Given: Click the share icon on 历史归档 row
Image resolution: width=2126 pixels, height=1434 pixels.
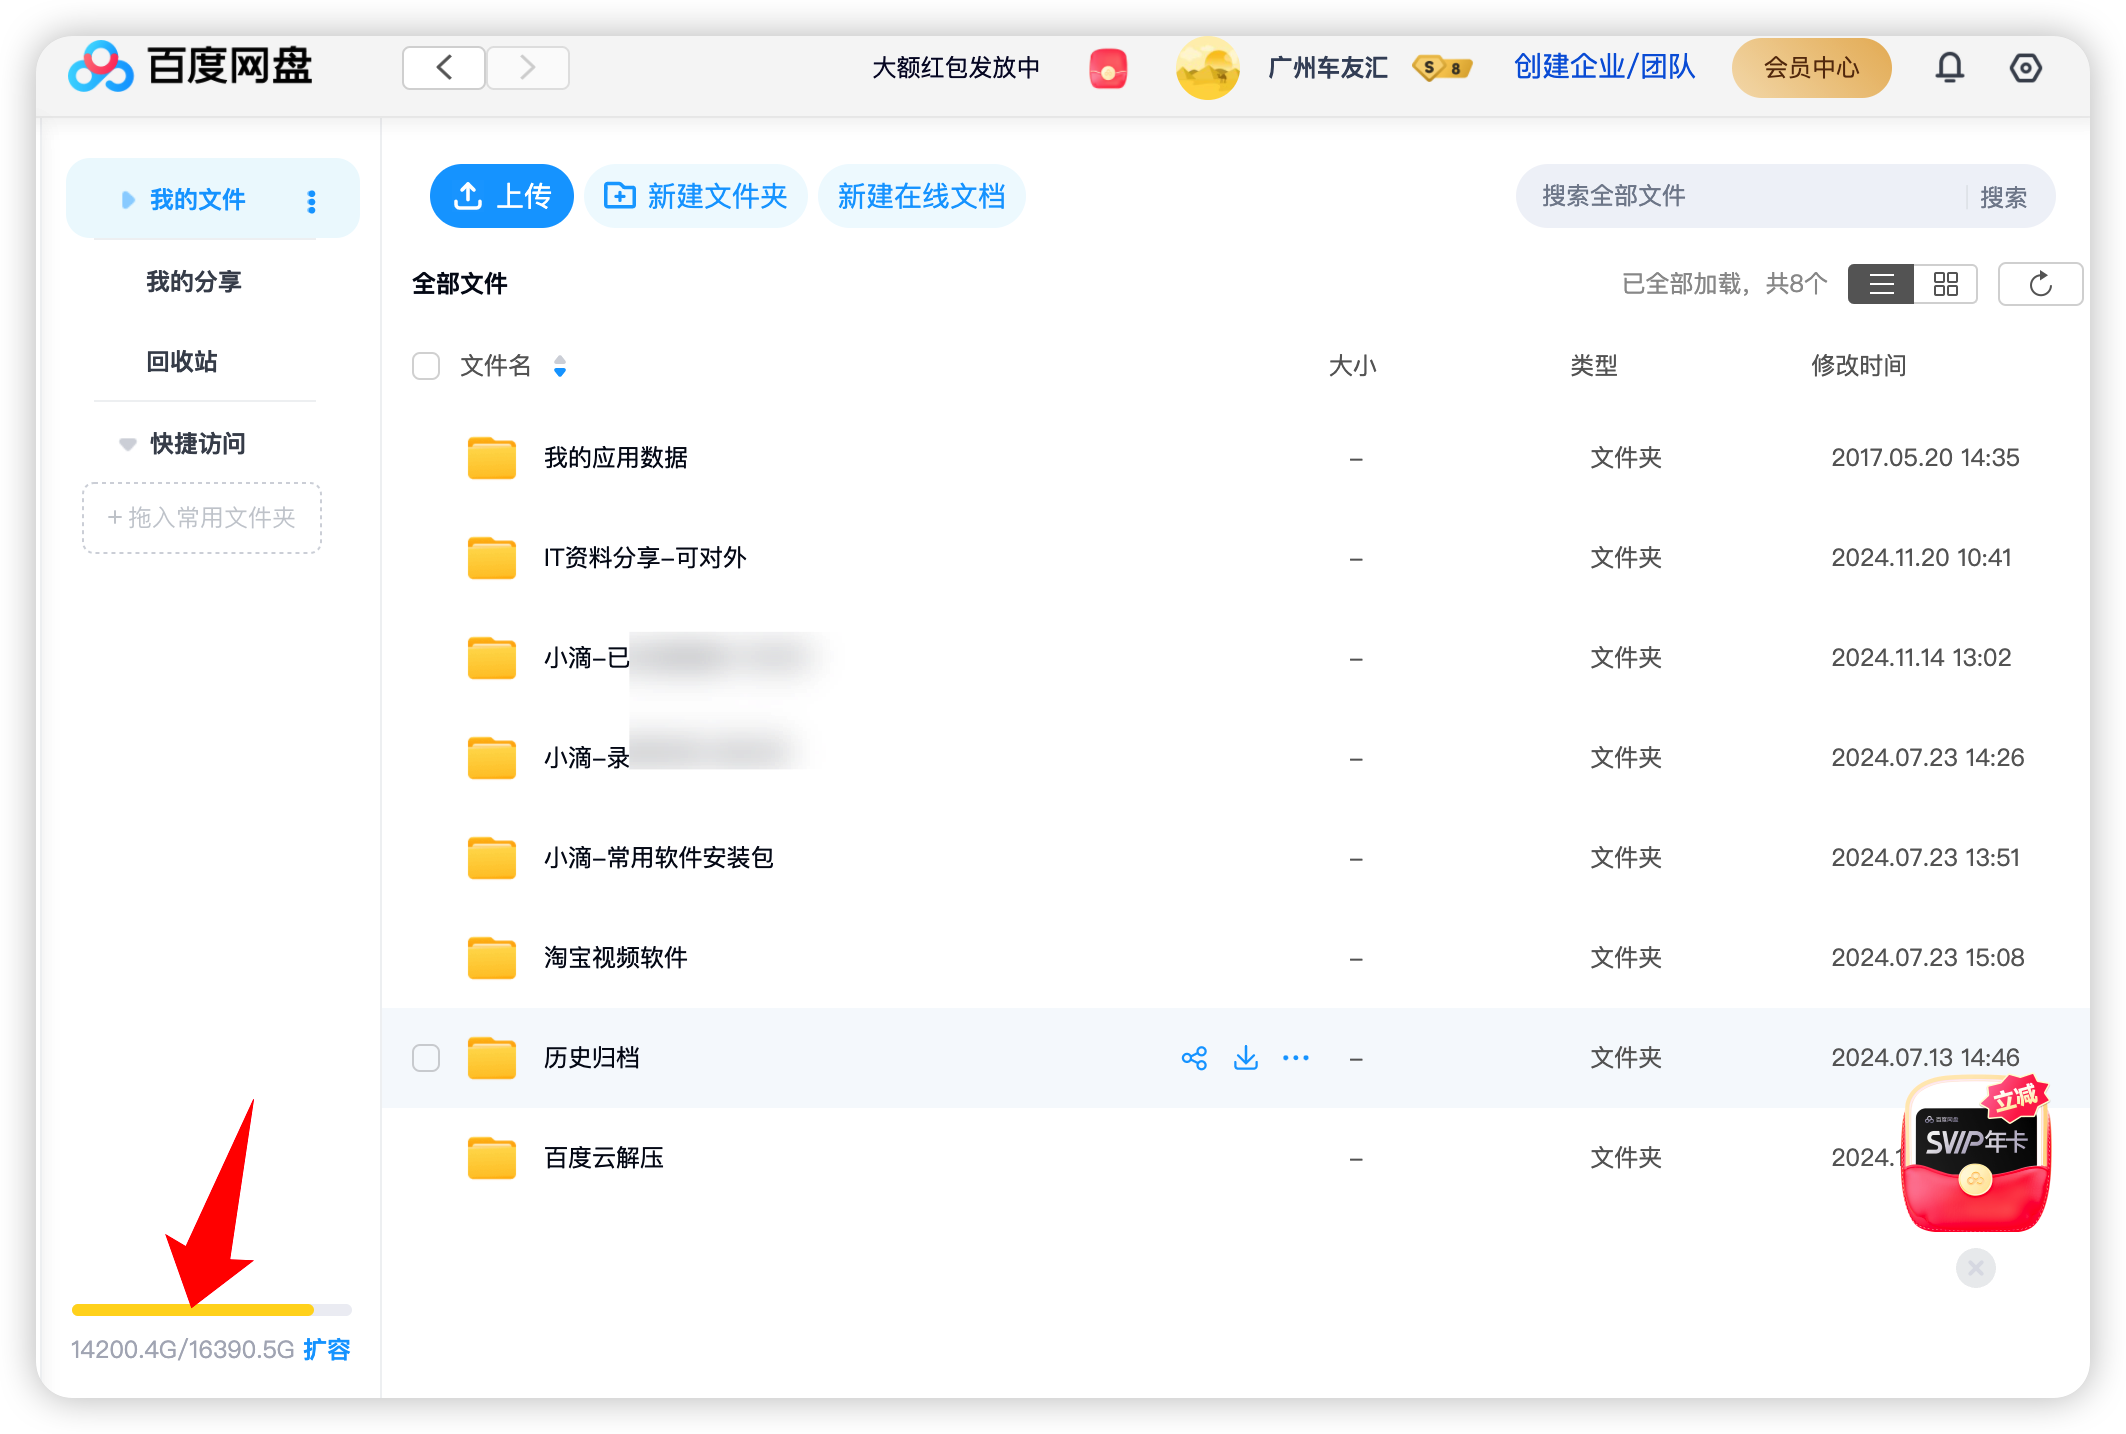Looking at the screenshot, I should coord(1194,1058).
